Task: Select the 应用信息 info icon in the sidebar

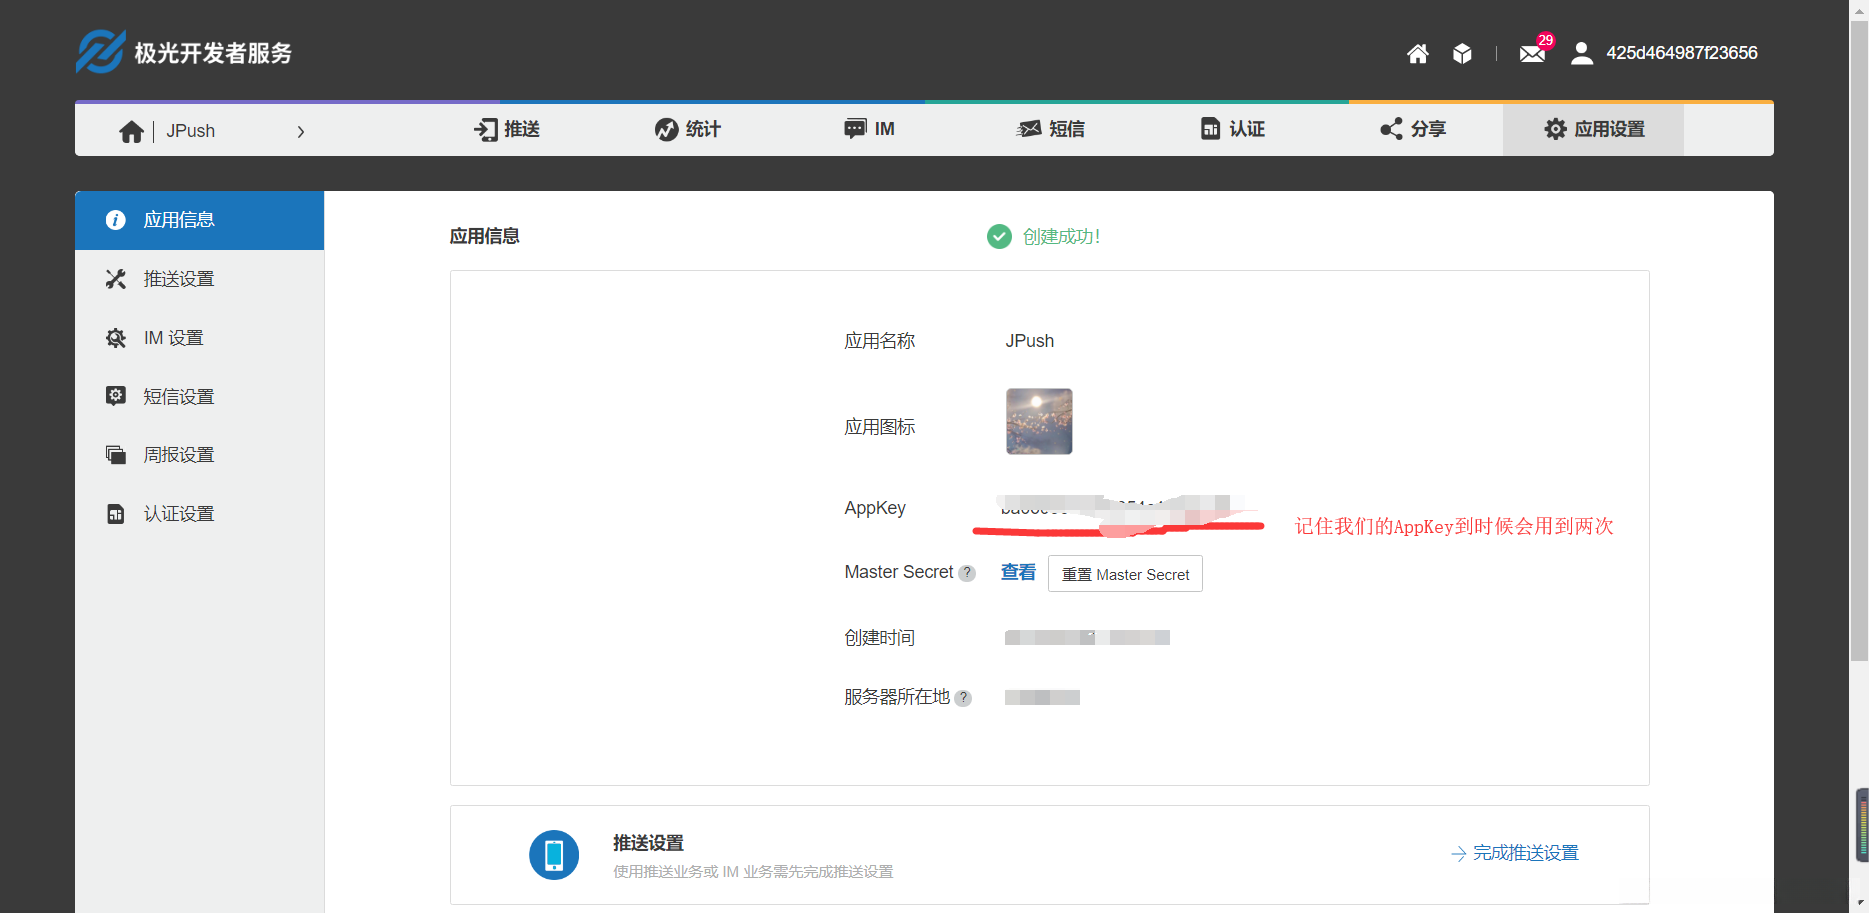Action: [x=116, y=220]
